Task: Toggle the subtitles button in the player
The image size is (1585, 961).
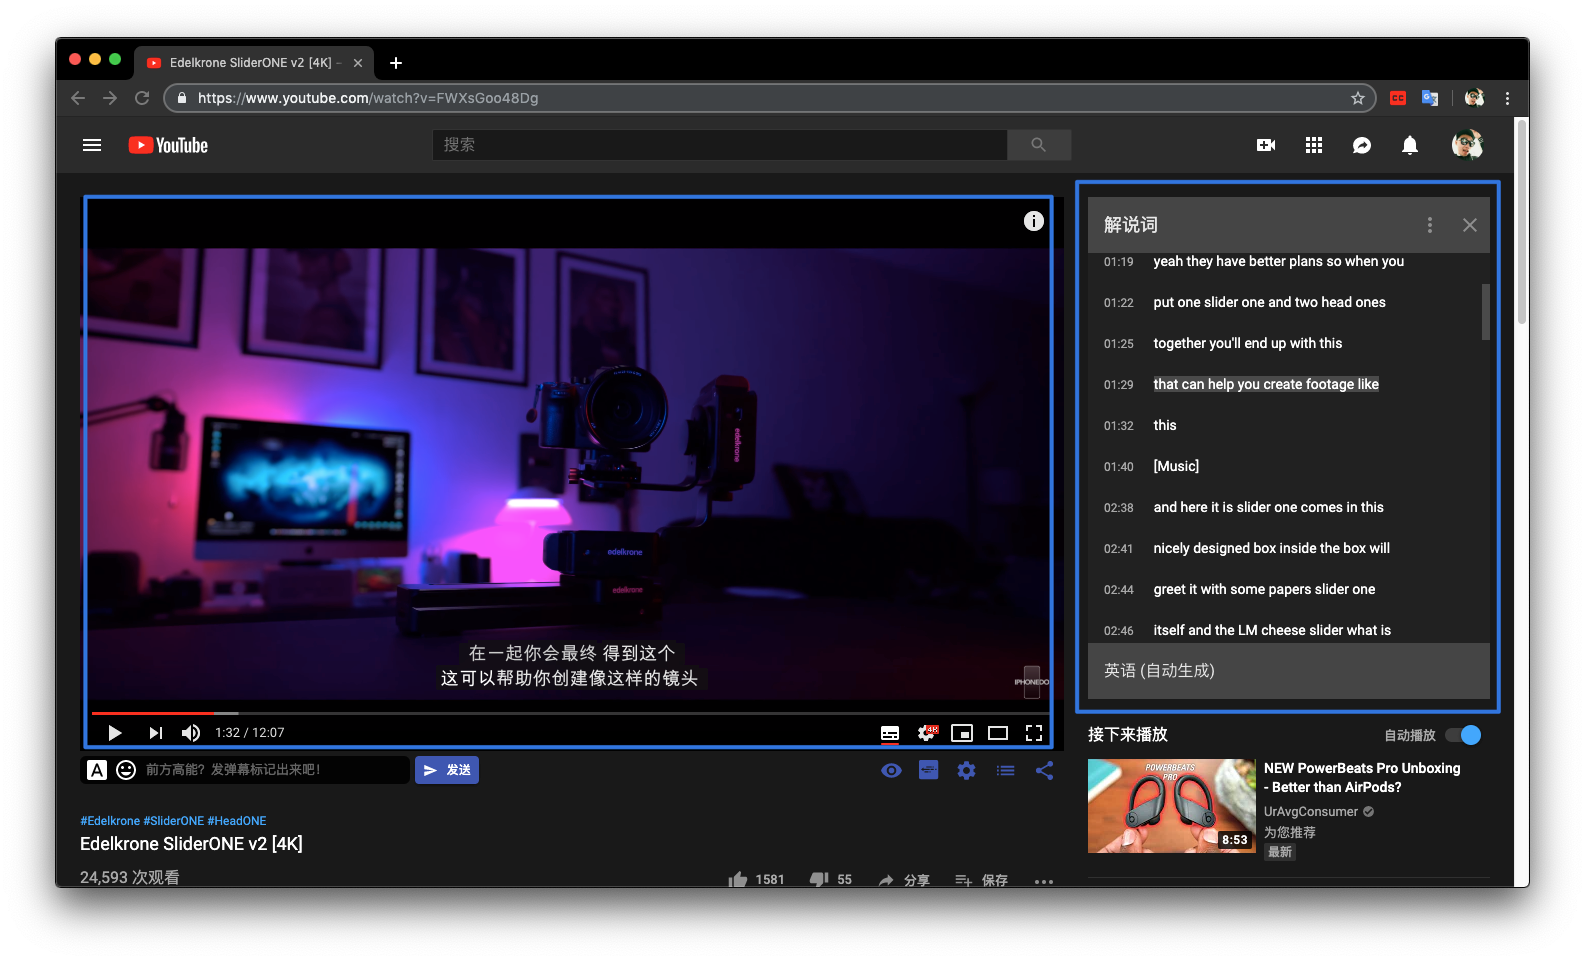Action: (890, 733)
